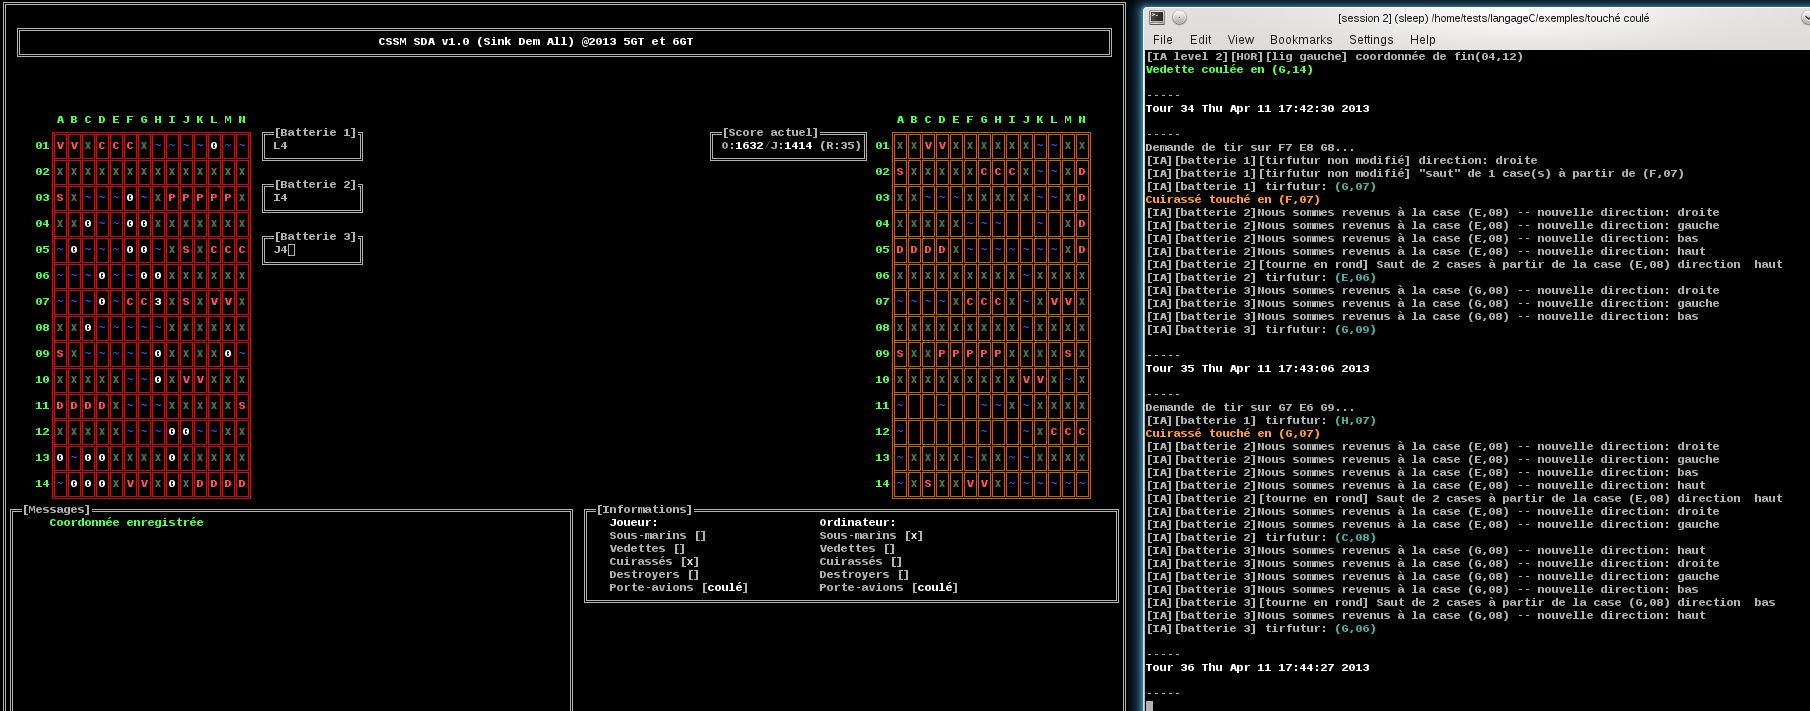Click the round pin button in Konsole title bar
The width and height of the screenshot is (1810, 711).
pyautogui.click(x=1179, y=17)
